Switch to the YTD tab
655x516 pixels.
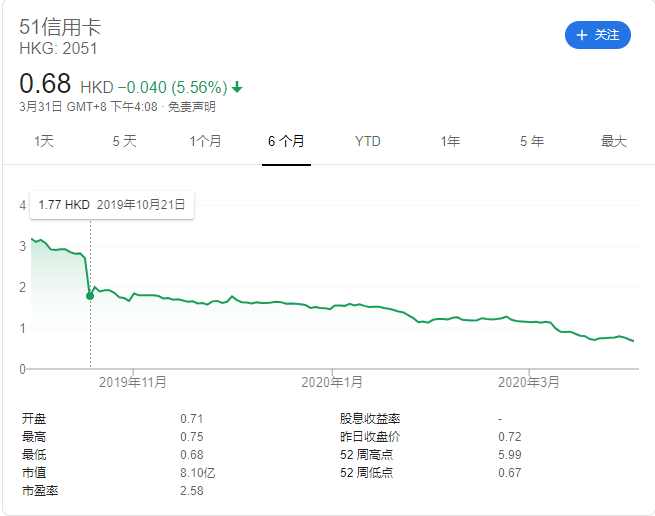[x=368, y=141]
